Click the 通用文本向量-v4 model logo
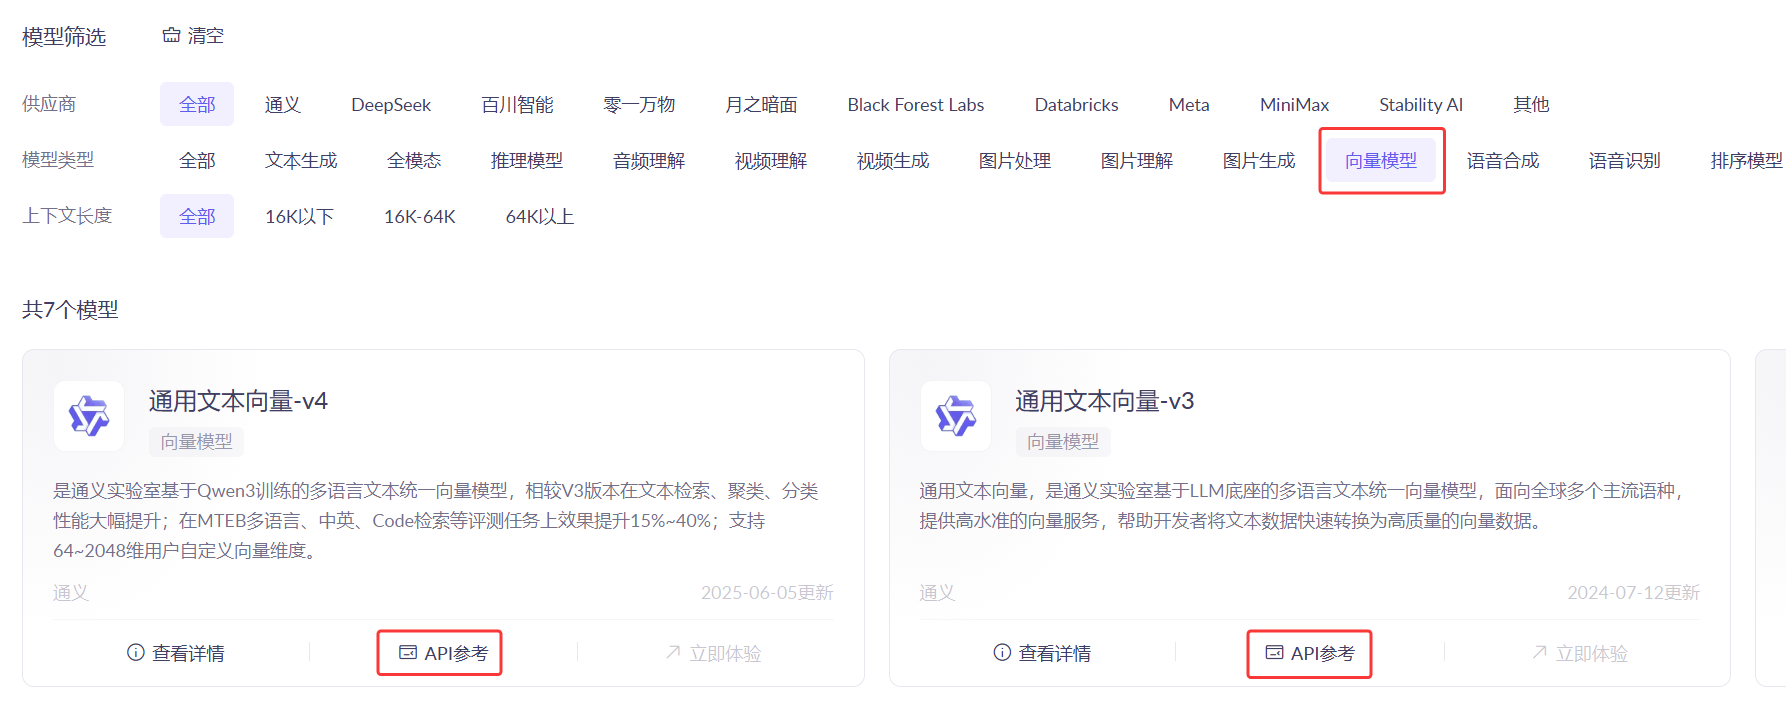 click(89, 416)
